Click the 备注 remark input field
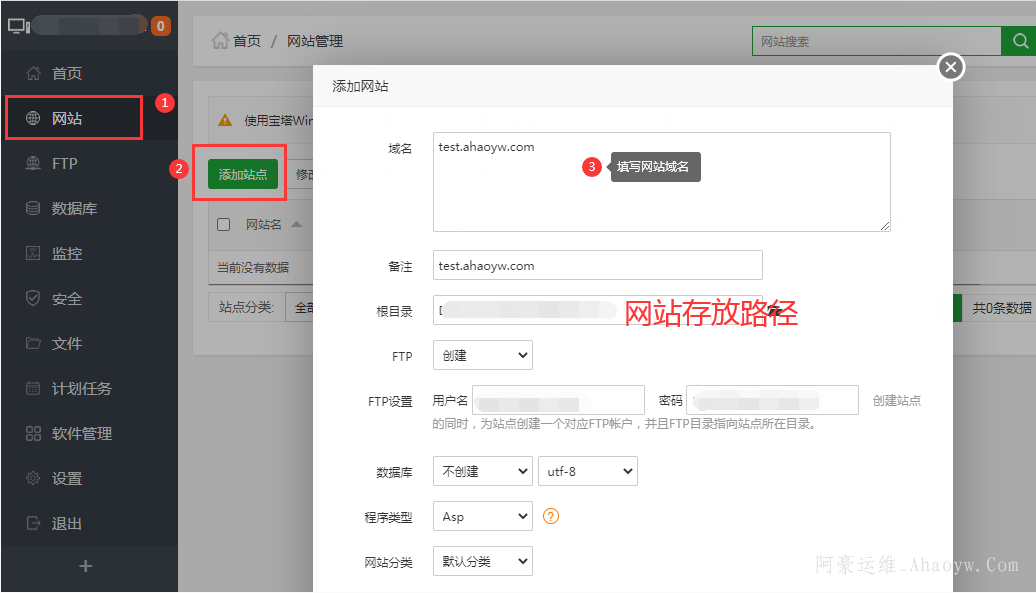The height and width of the screenshot is (593, 1036). pos(597,266)
